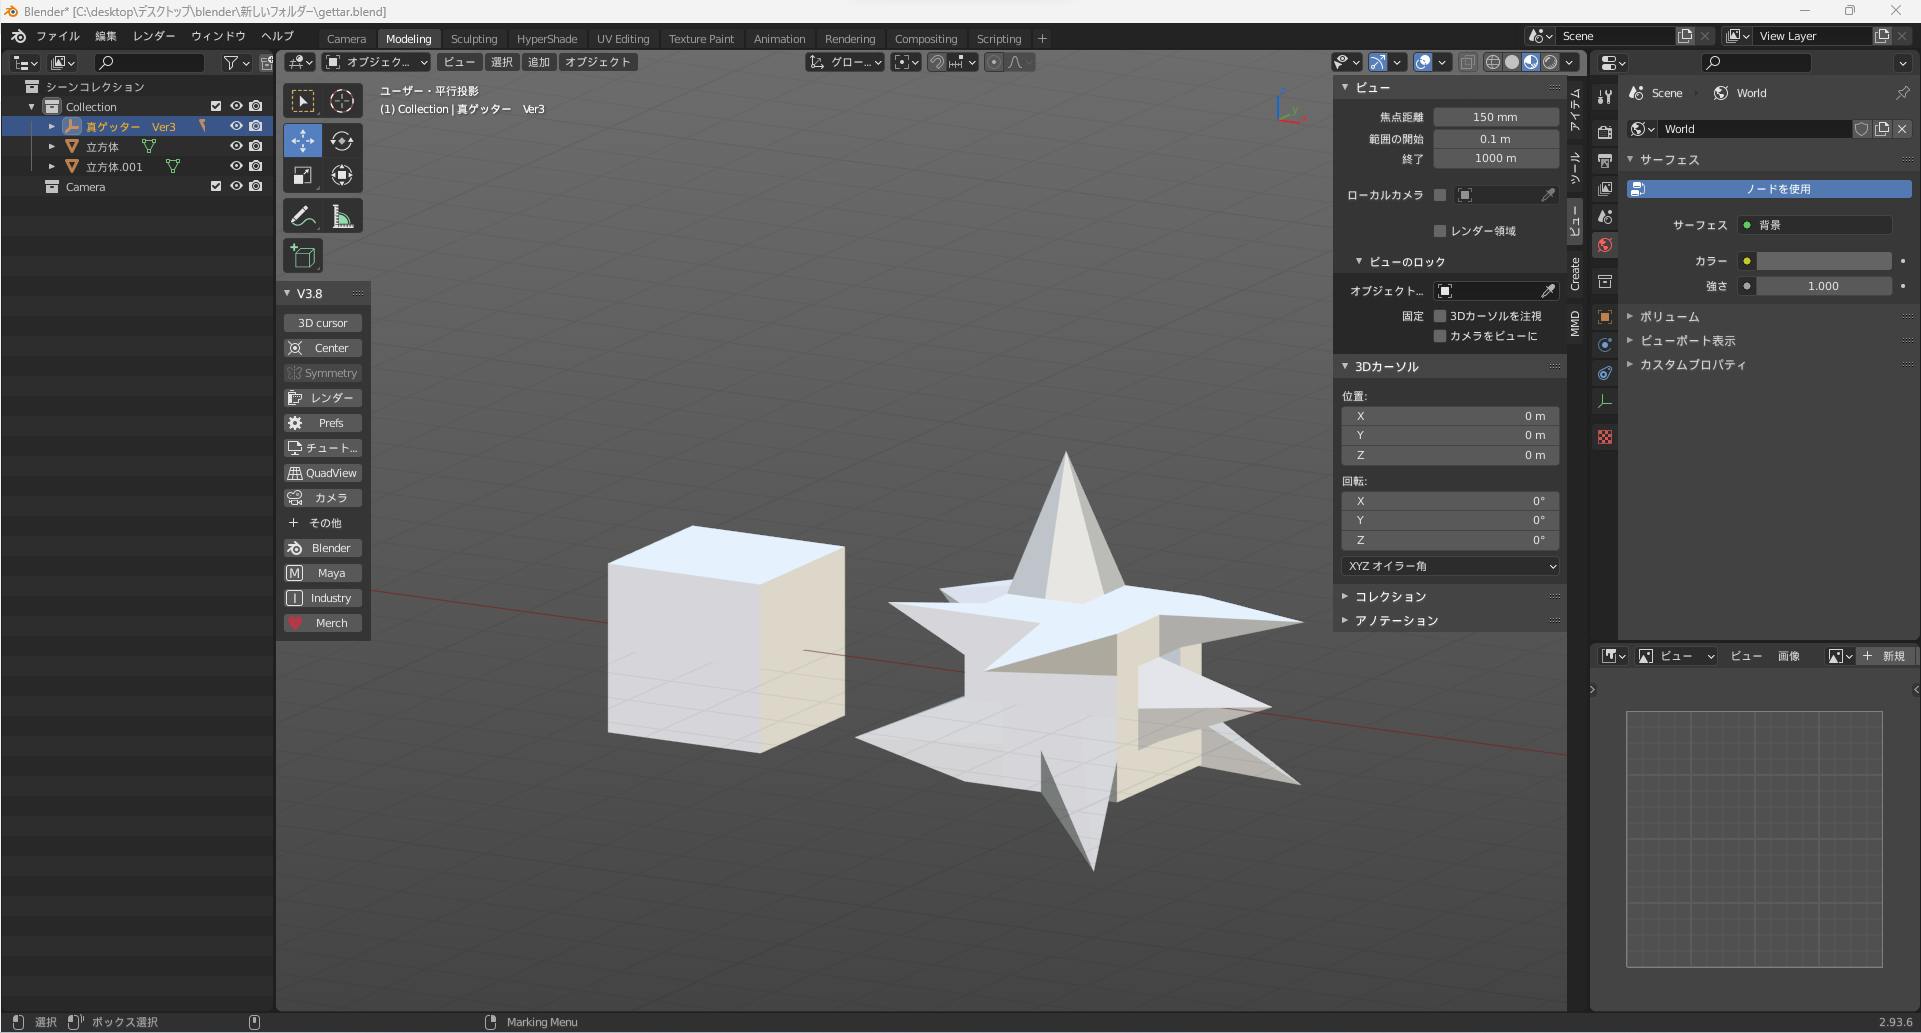Enable the レンダー領域 checkbox
Screen dimensions: 1921x1033
coord(1440,231)
